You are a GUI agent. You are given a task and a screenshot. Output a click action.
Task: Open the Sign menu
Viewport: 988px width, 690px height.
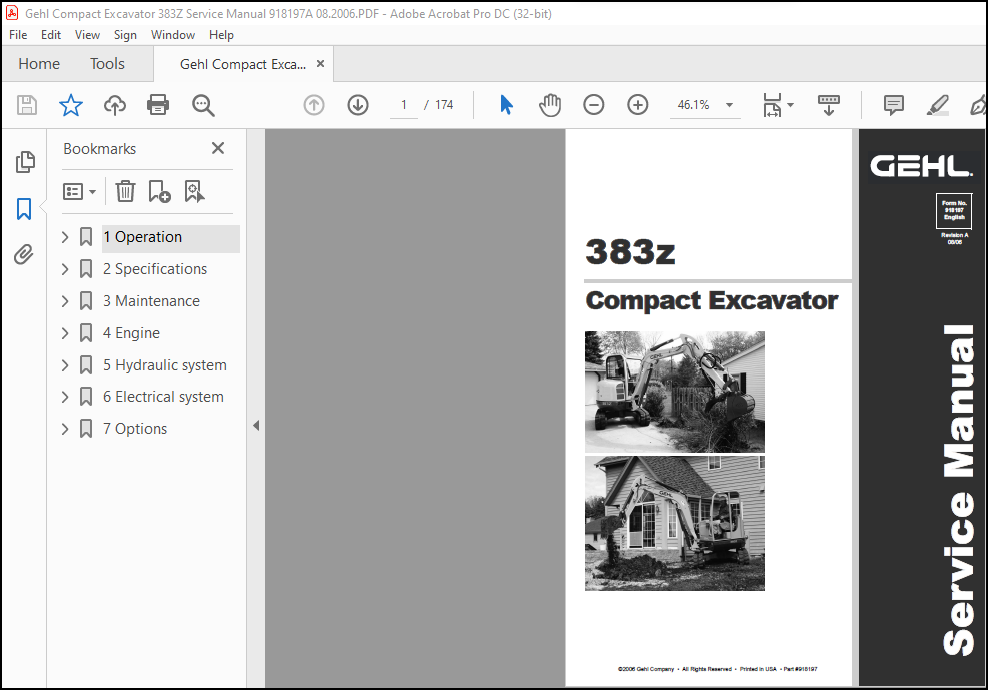(125, 35)
